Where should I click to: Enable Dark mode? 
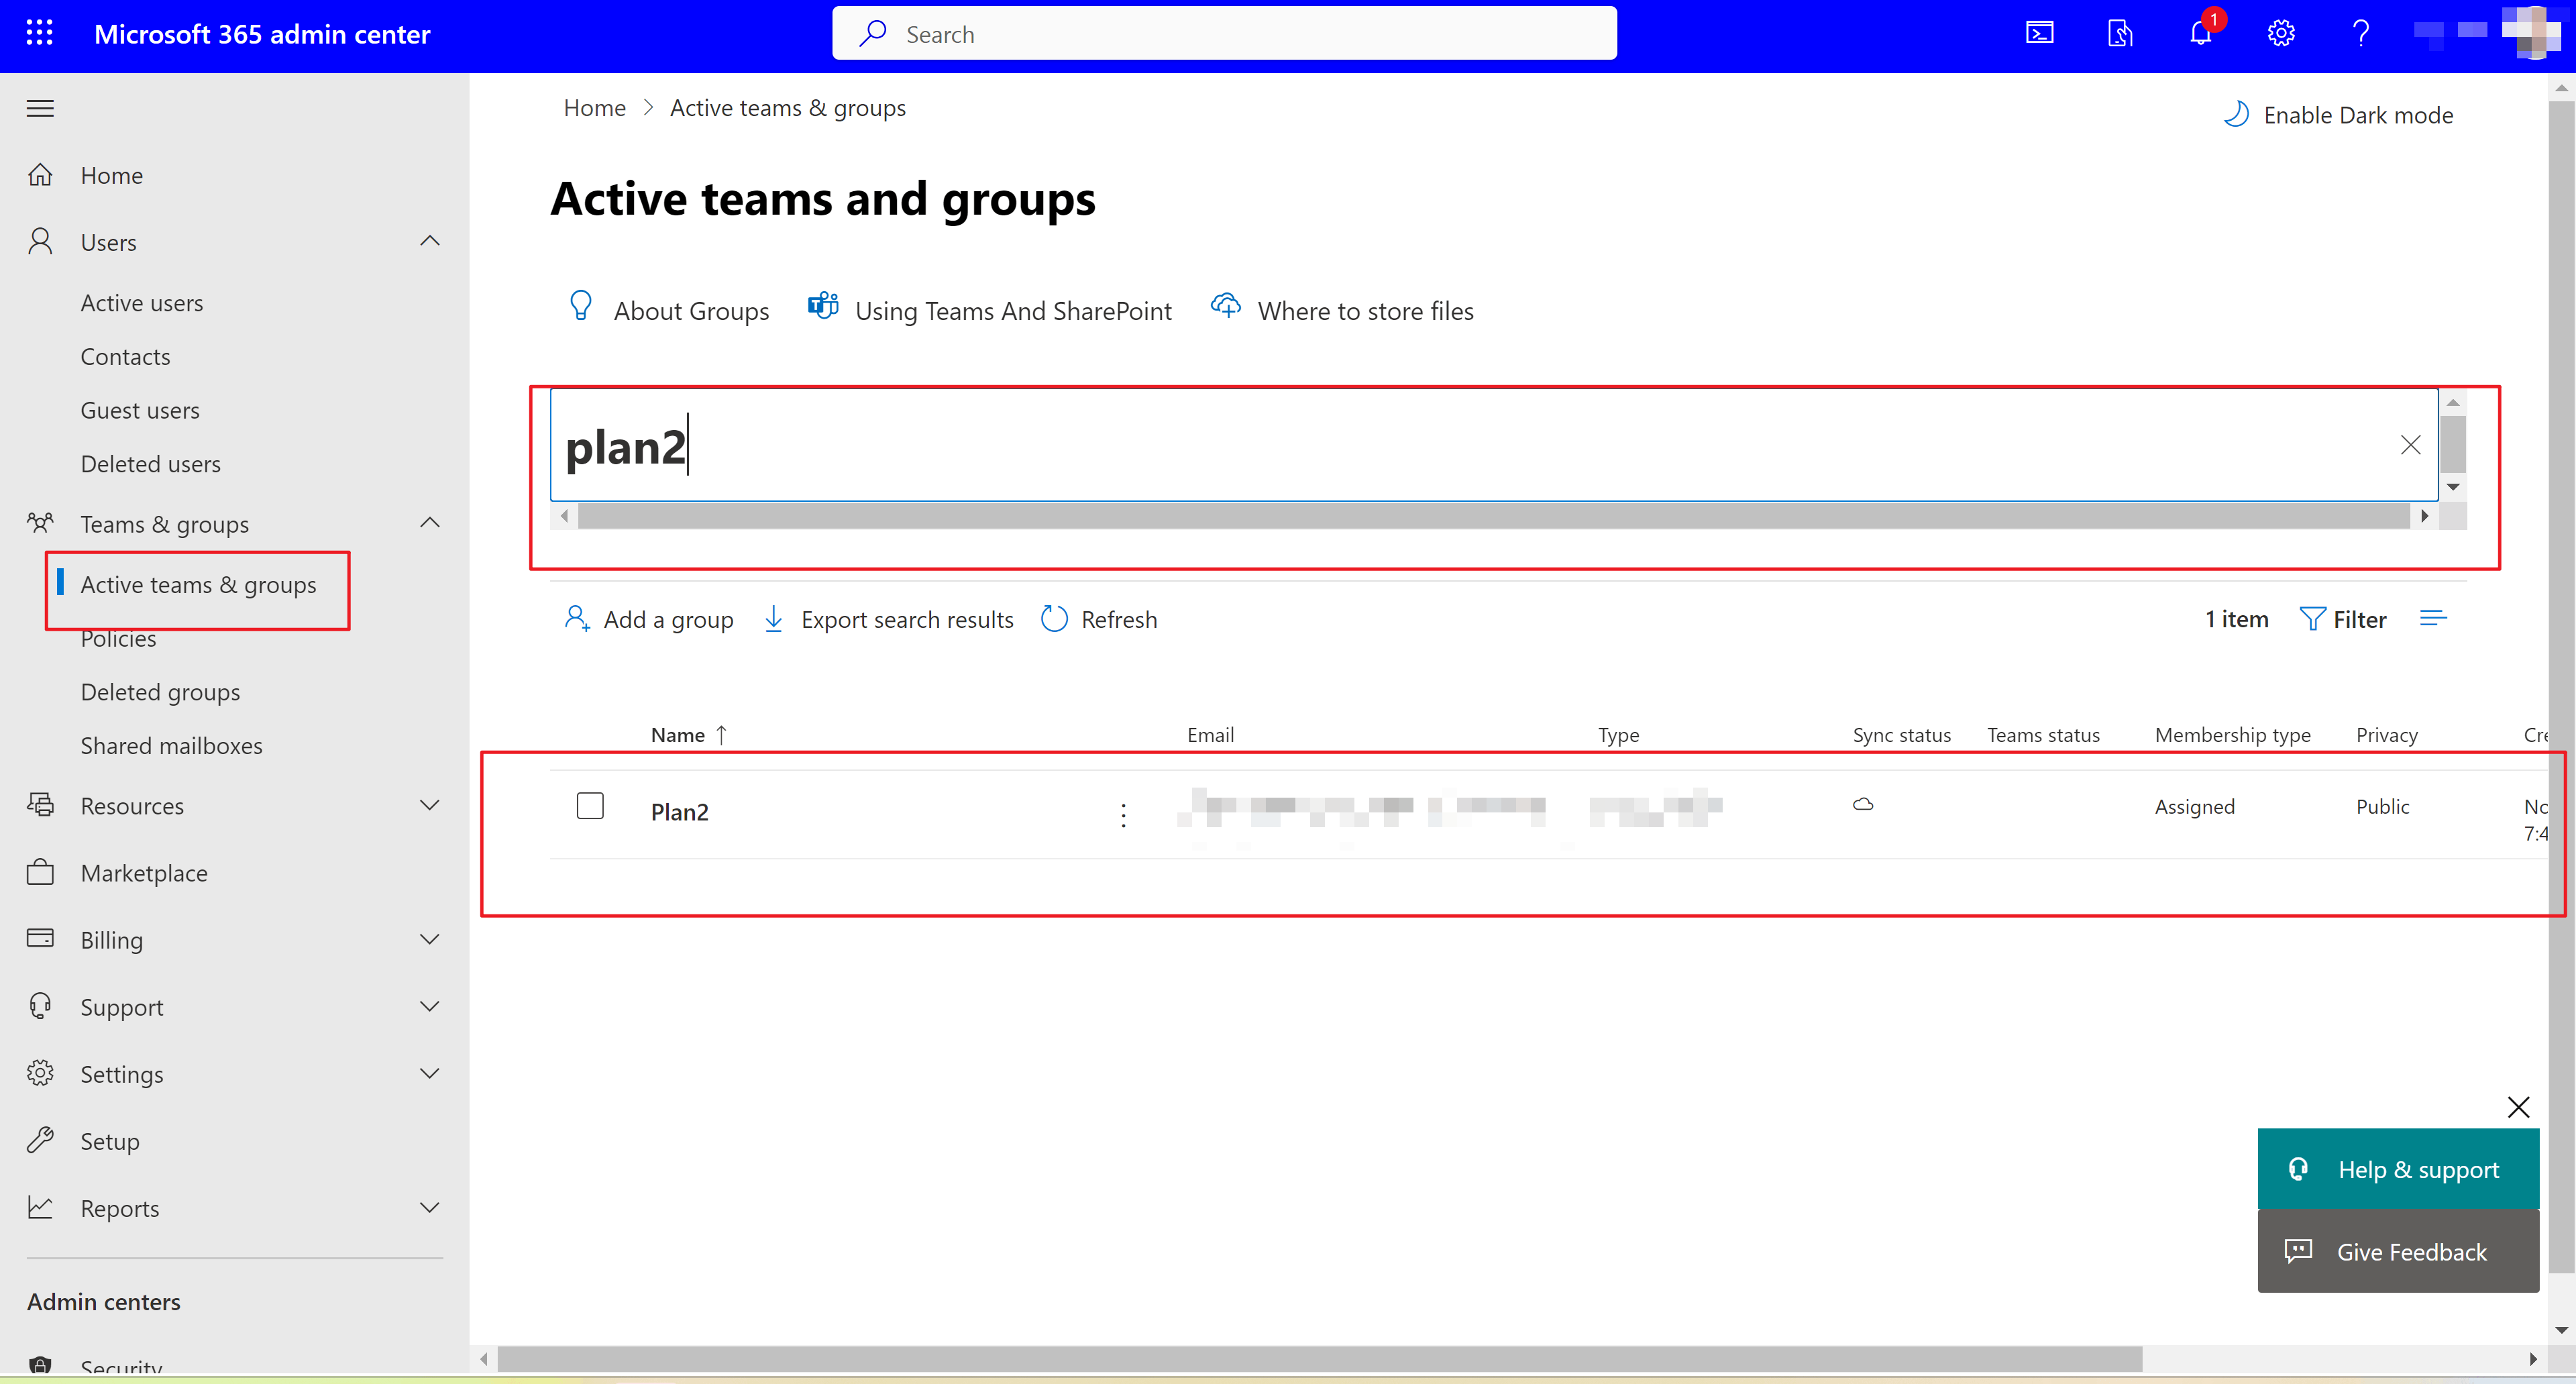coord(2338,115)
